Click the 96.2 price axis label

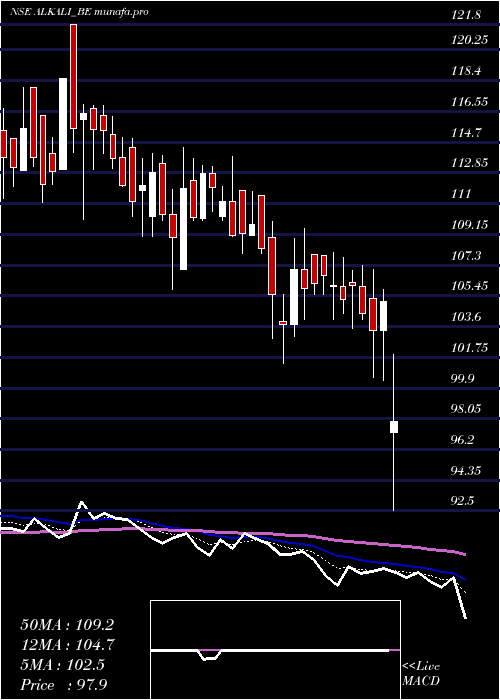tap(463, 440)
